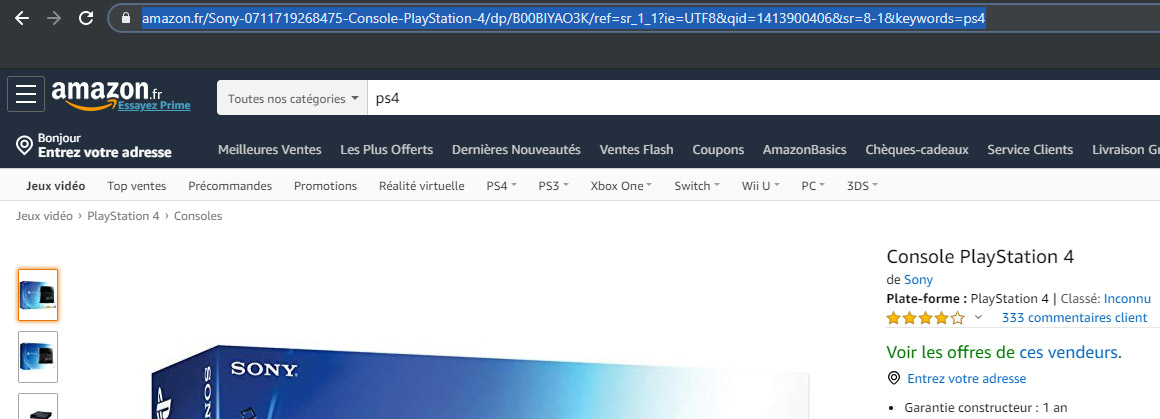Click the Sony brand link

918,280
